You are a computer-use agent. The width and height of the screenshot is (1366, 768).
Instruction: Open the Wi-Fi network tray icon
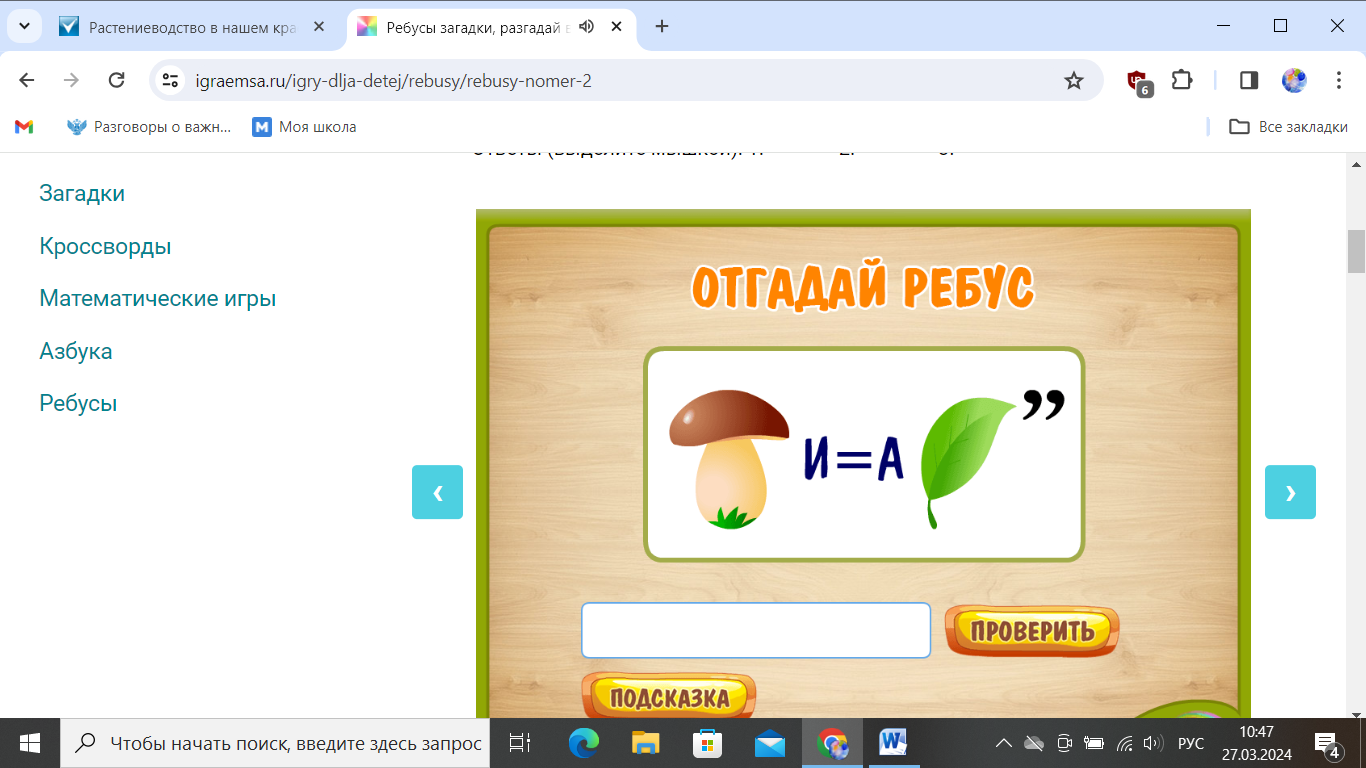[x=1125, y=743]
